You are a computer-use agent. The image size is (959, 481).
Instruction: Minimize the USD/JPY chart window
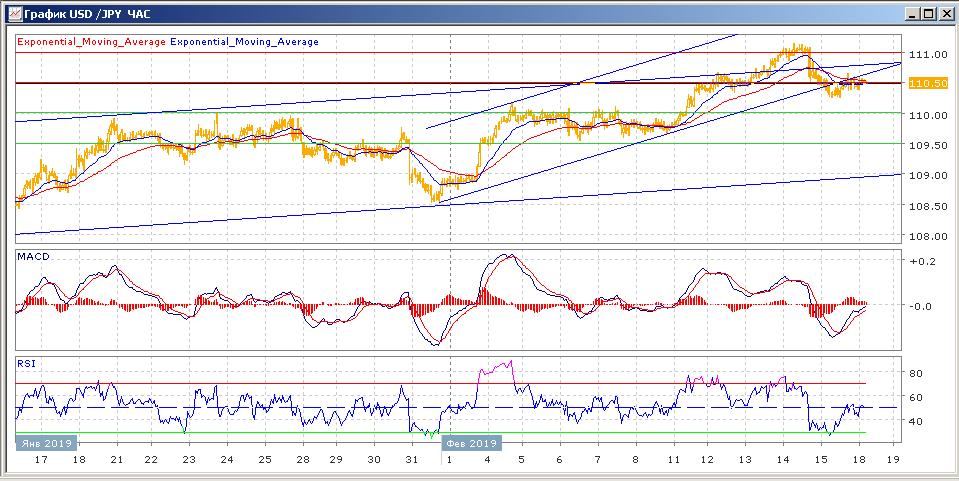[912, 13]
